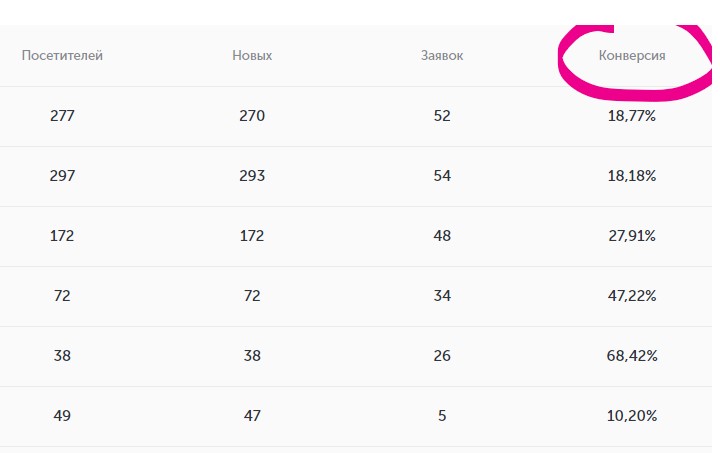The height and width of the screenshot is (453, 720).
Task: Click the circled Конверсия column header
Action: (x=632, y=56)
